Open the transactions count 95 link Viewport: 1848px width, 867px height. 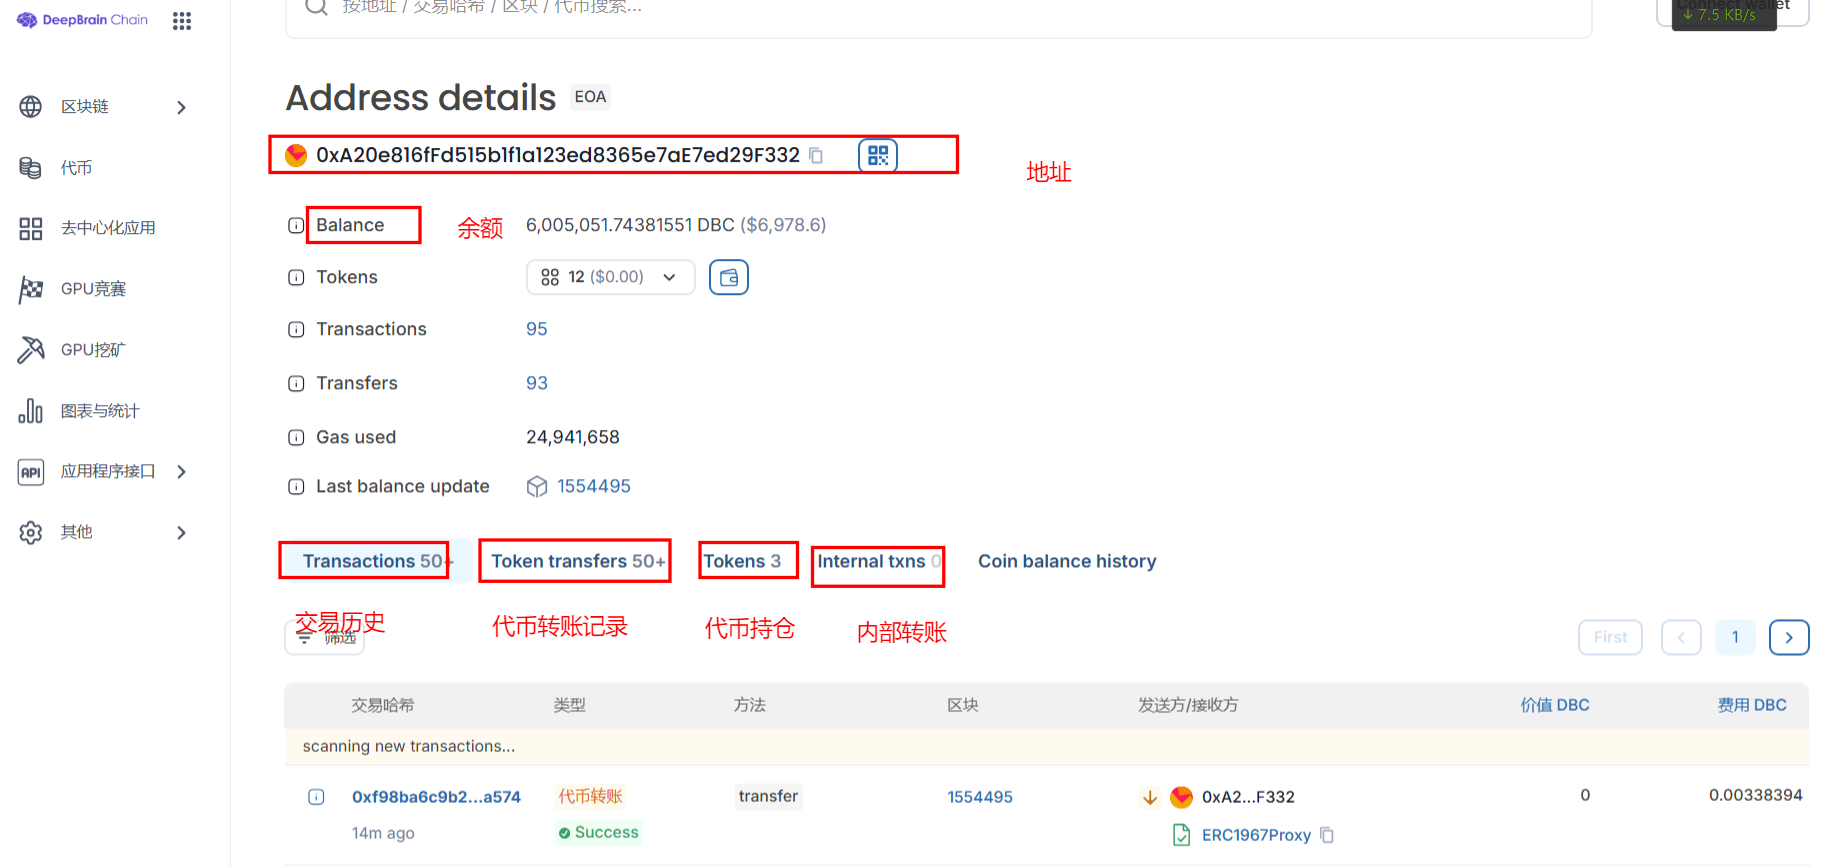pyautogui.click(x=537, y=329)
